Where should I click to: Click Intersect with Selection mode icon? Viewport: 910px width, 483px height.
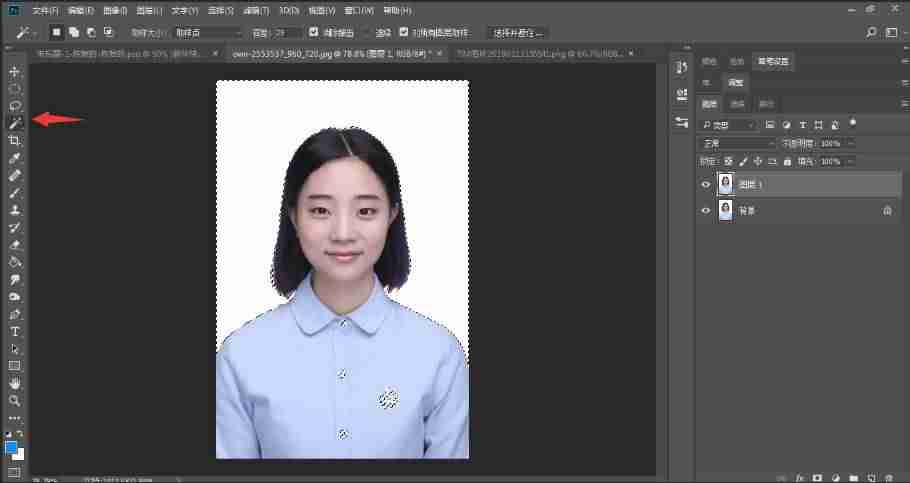click(109, 33)
